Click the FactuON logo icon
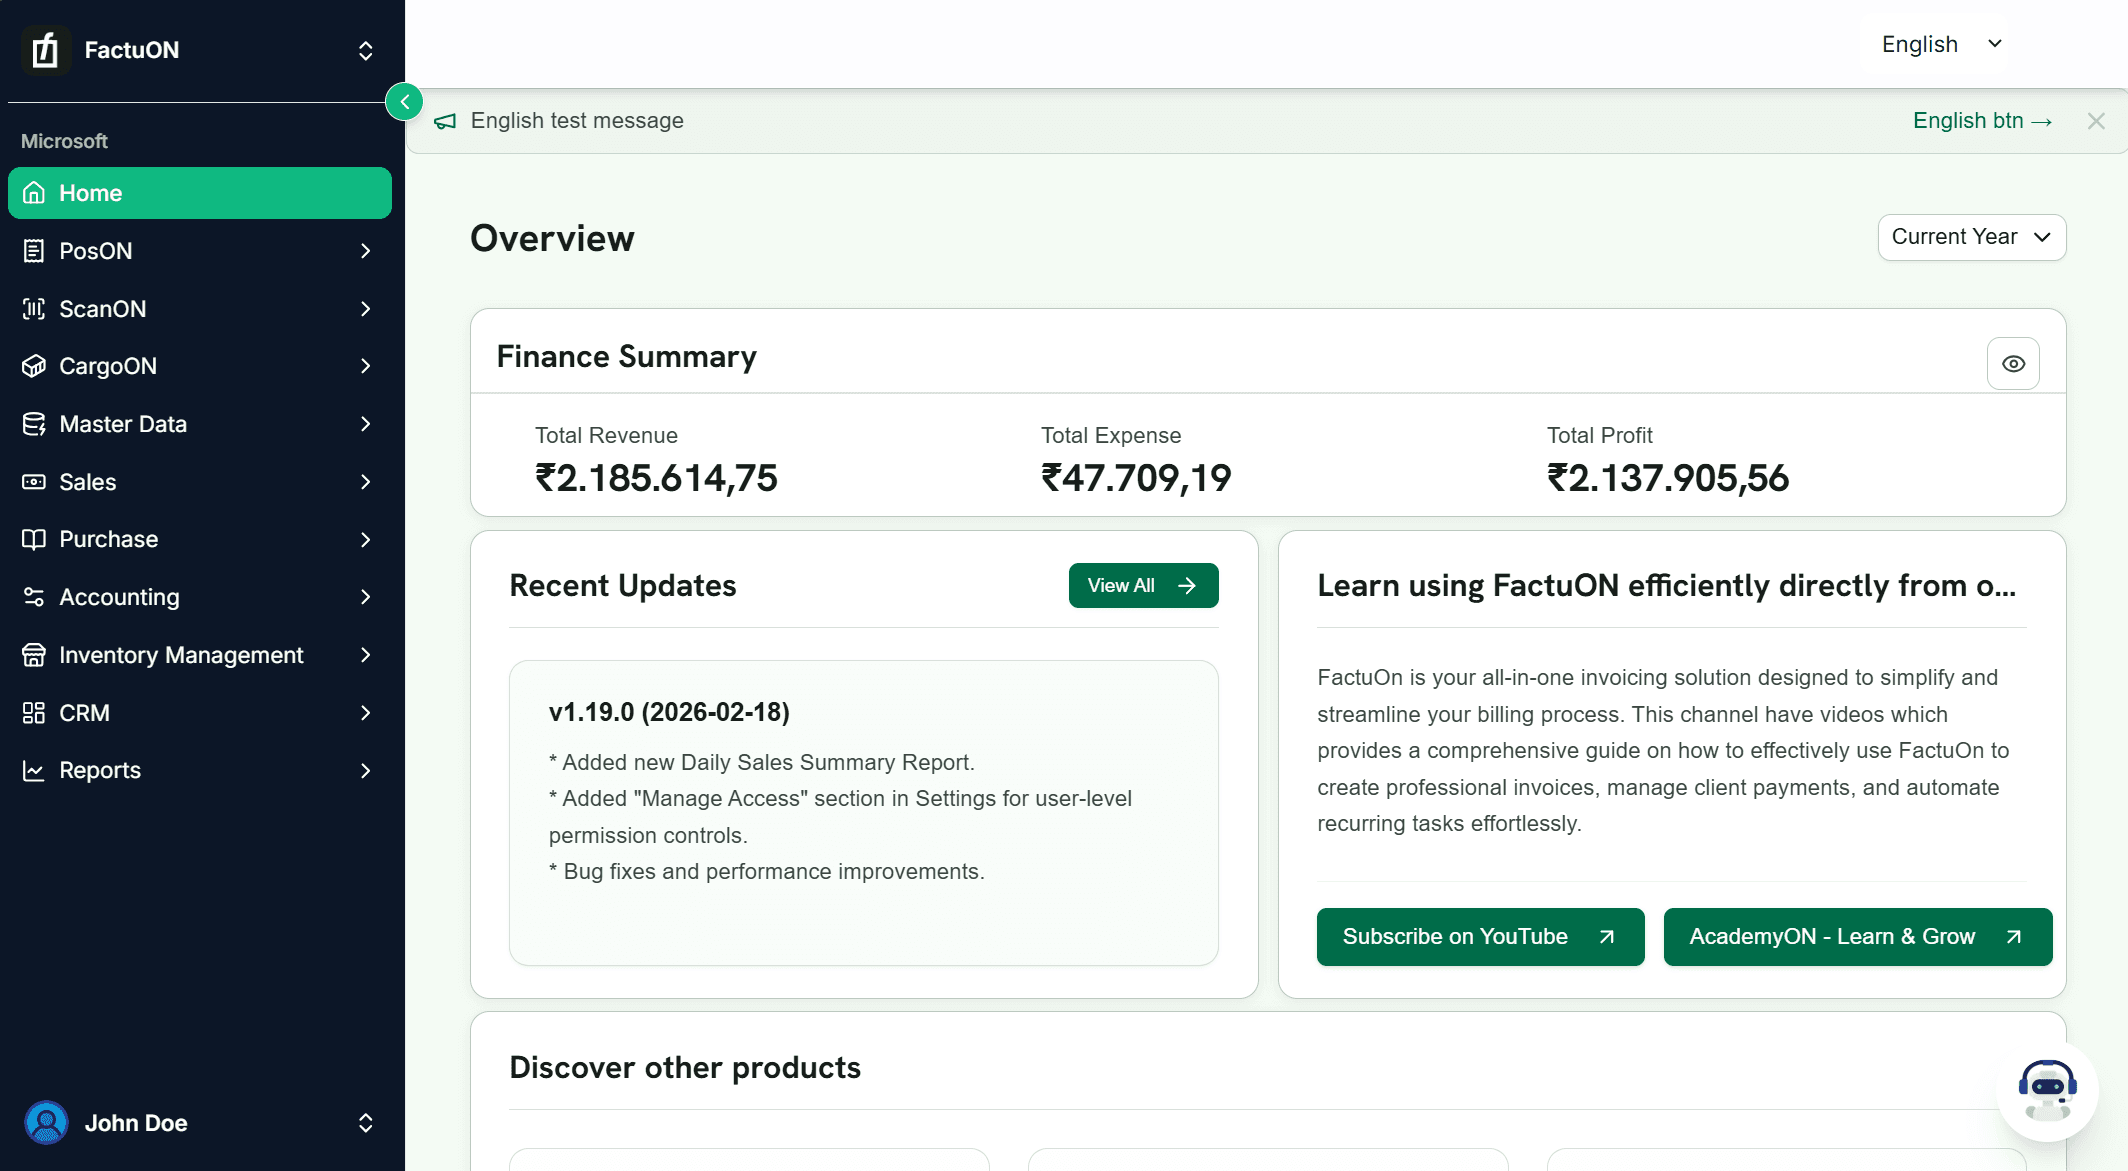The image size is (2128, 1171). pyautogui.click(x=46, y=50)
